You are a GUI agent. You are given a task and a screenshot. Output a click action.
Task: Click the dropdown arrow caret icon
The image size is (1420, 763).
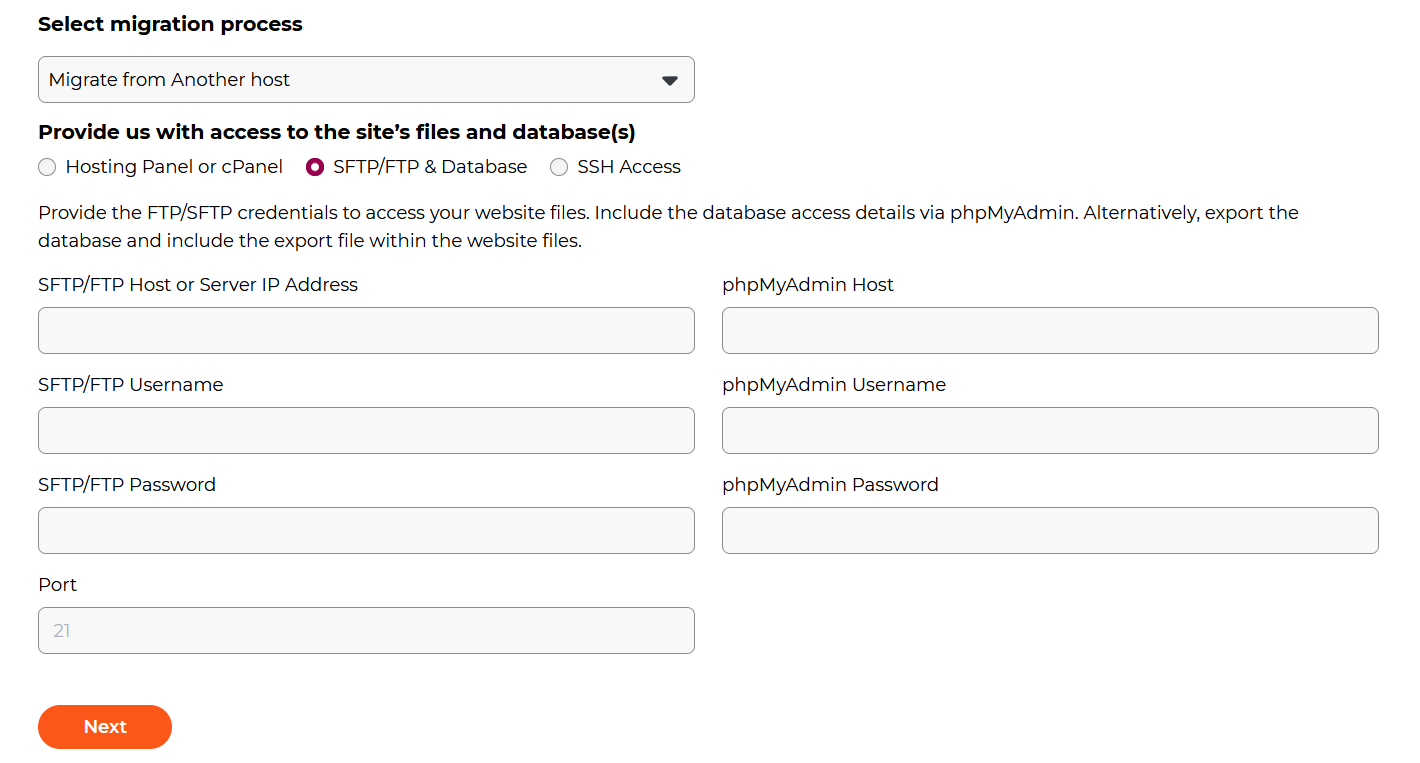pyautogui.click(x=670, y=81)
